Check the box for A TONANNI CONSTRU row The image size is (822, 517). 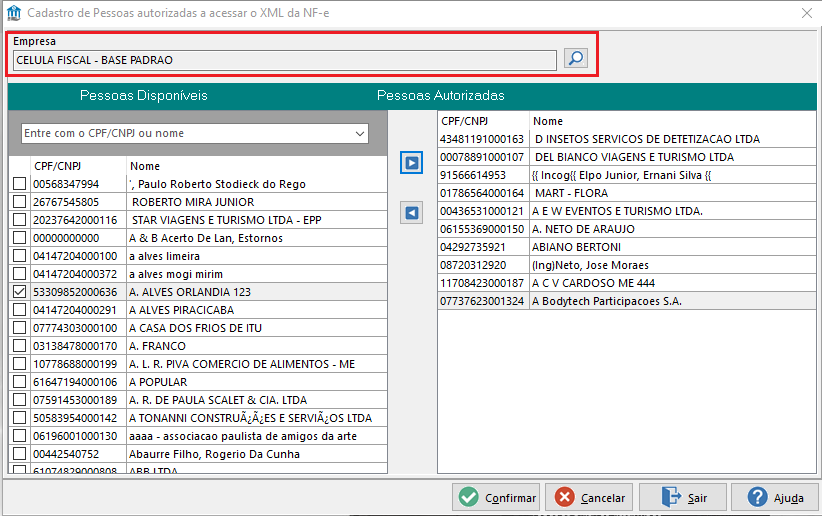pyautogui.click(x=19, y=418)
